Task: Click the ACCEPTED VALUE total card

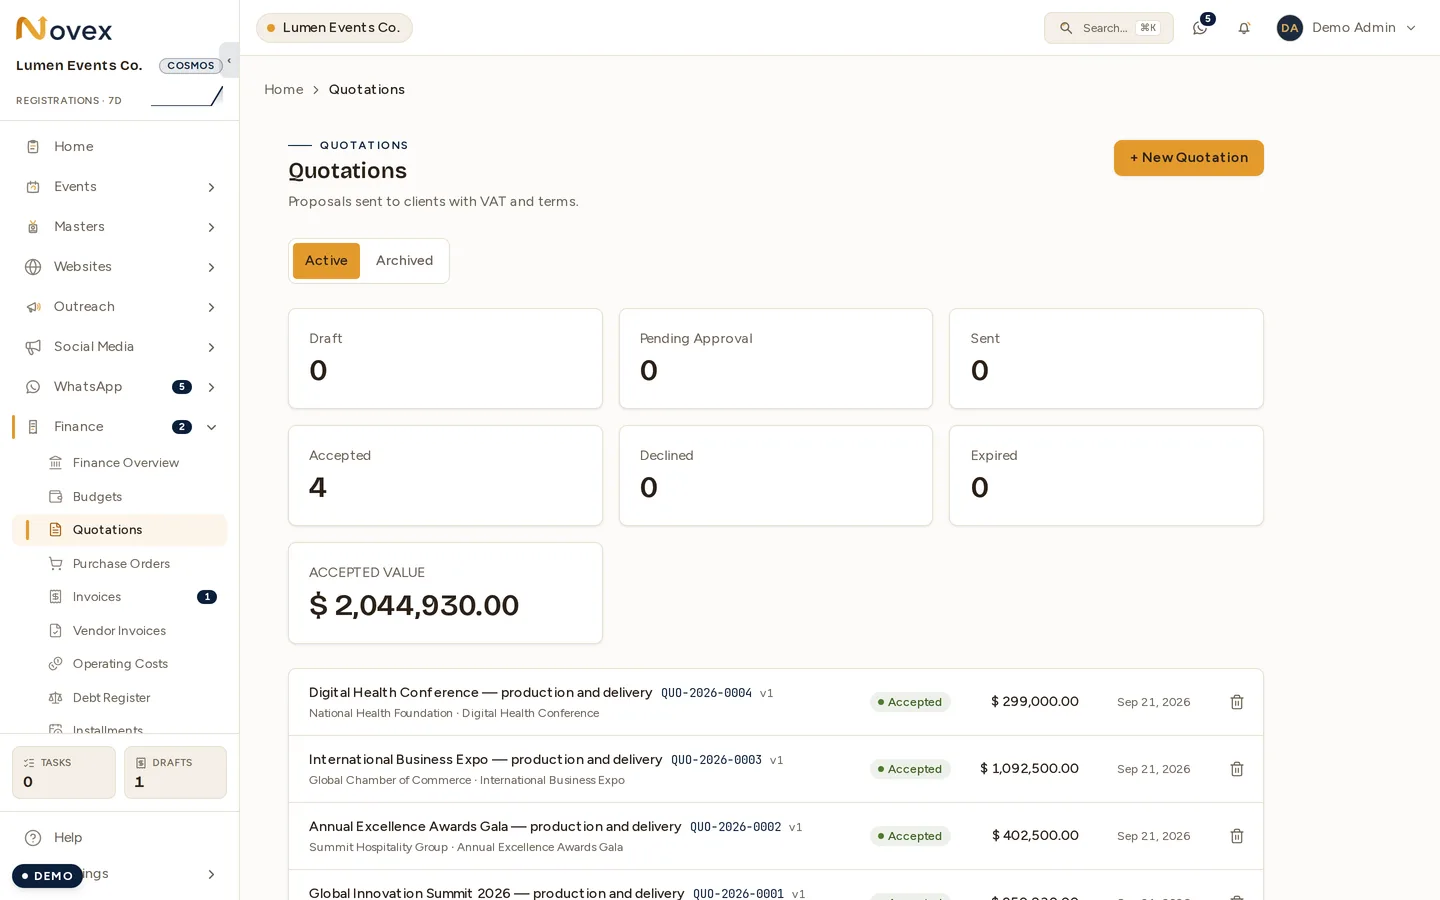Action: click(445, 593)
